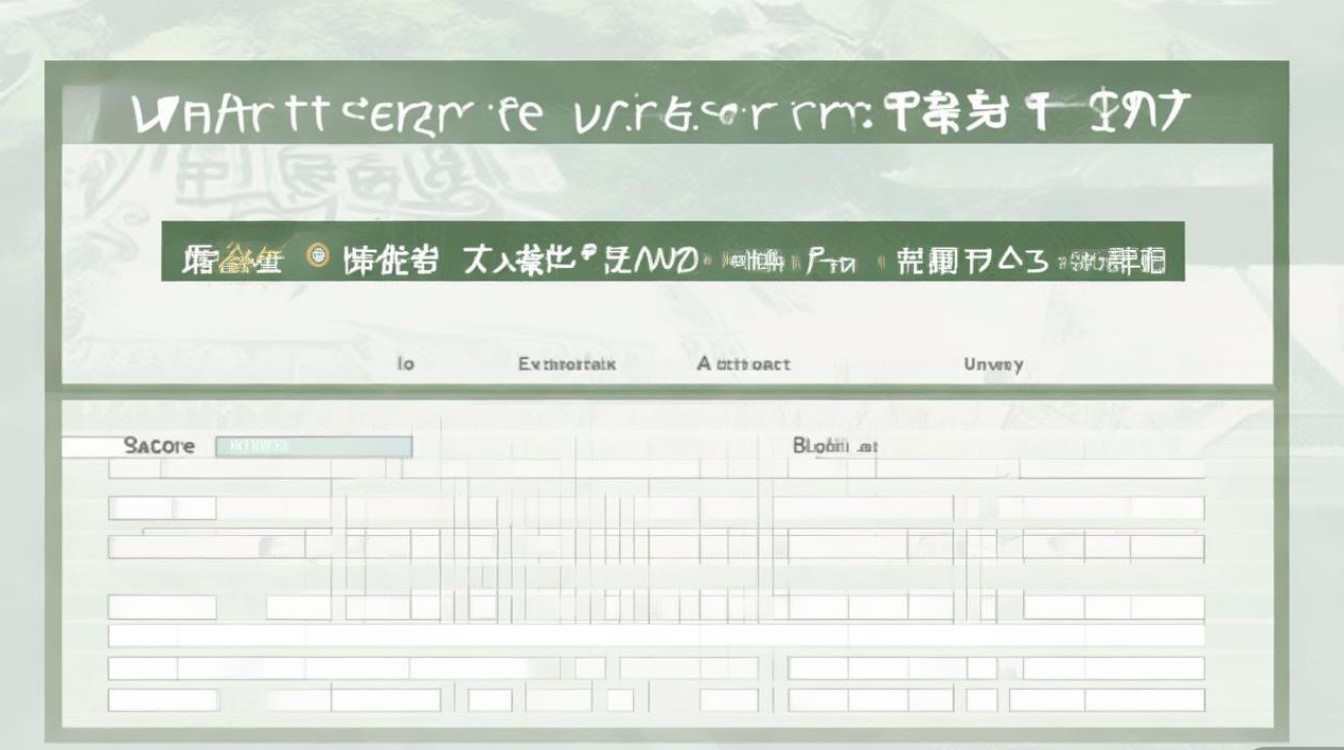Click the large title text in top banner

(660, 115)
